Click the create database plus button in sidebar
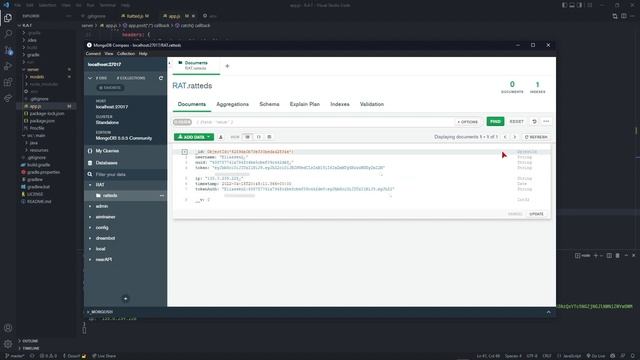Viewport: 640px width, 360px height. (x=125, y=299)
